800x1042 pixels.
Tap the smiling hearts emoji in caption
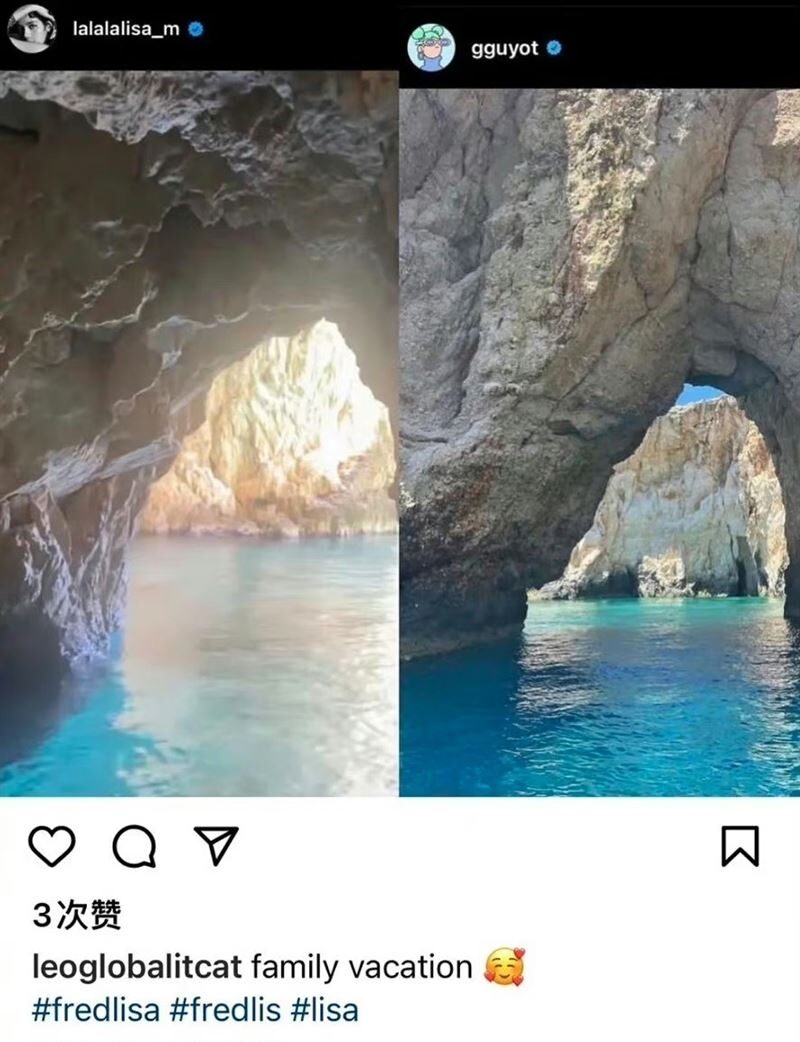505,968
